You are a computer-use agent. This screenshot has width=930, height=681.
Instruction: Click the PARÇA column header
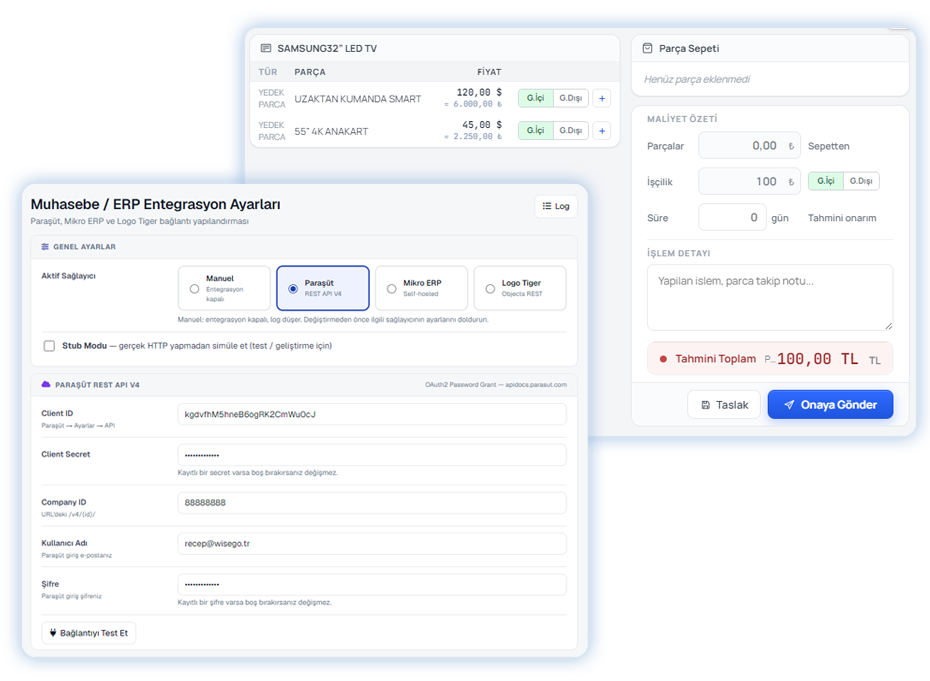pyautogui.click(x=310, y=72)
